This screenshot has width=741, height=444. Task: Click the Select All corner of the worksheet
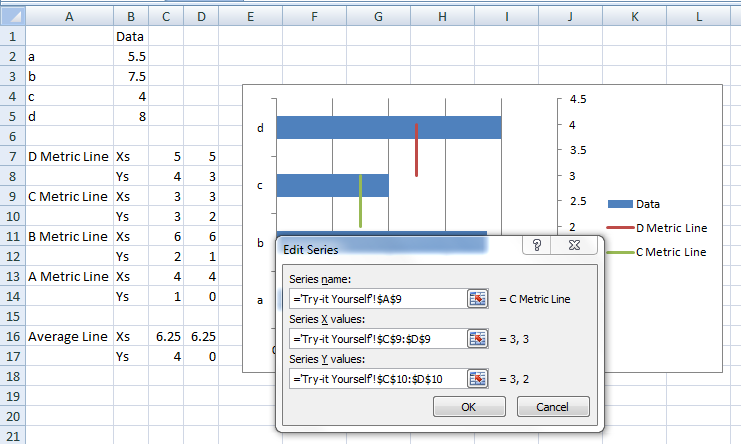13,17
